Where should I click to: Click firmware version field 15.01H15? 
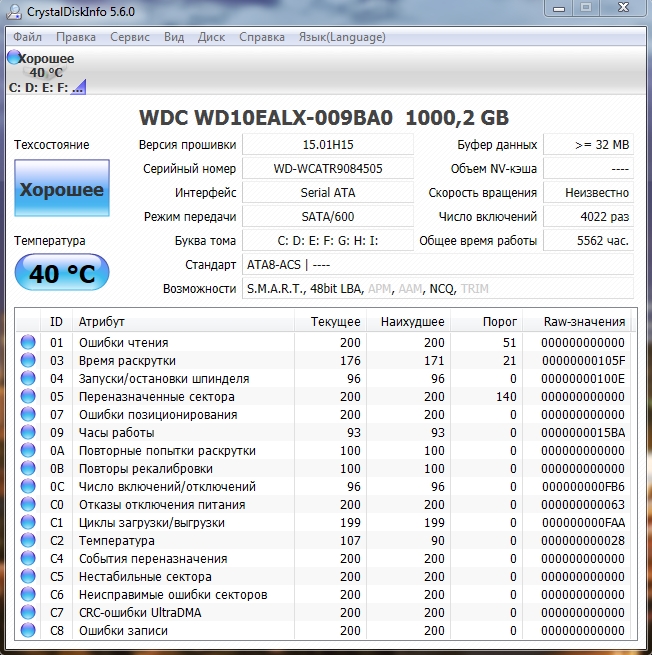(328, 145)
